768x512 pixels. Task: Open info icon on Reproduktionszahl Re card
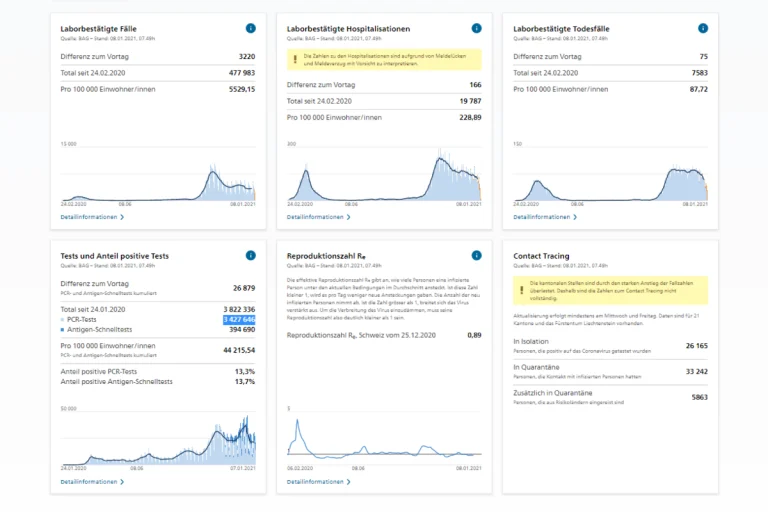click(x=476, y=255)
